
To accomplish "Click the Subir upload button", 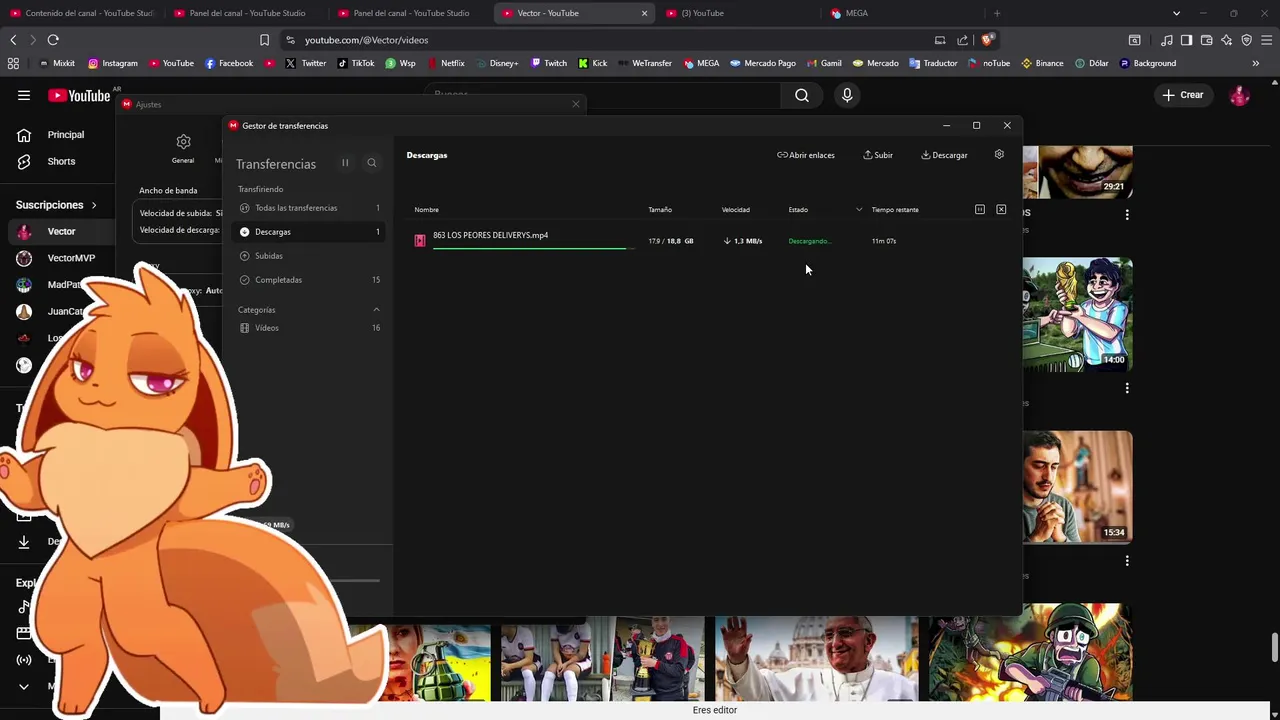I will tap(878, 155).
